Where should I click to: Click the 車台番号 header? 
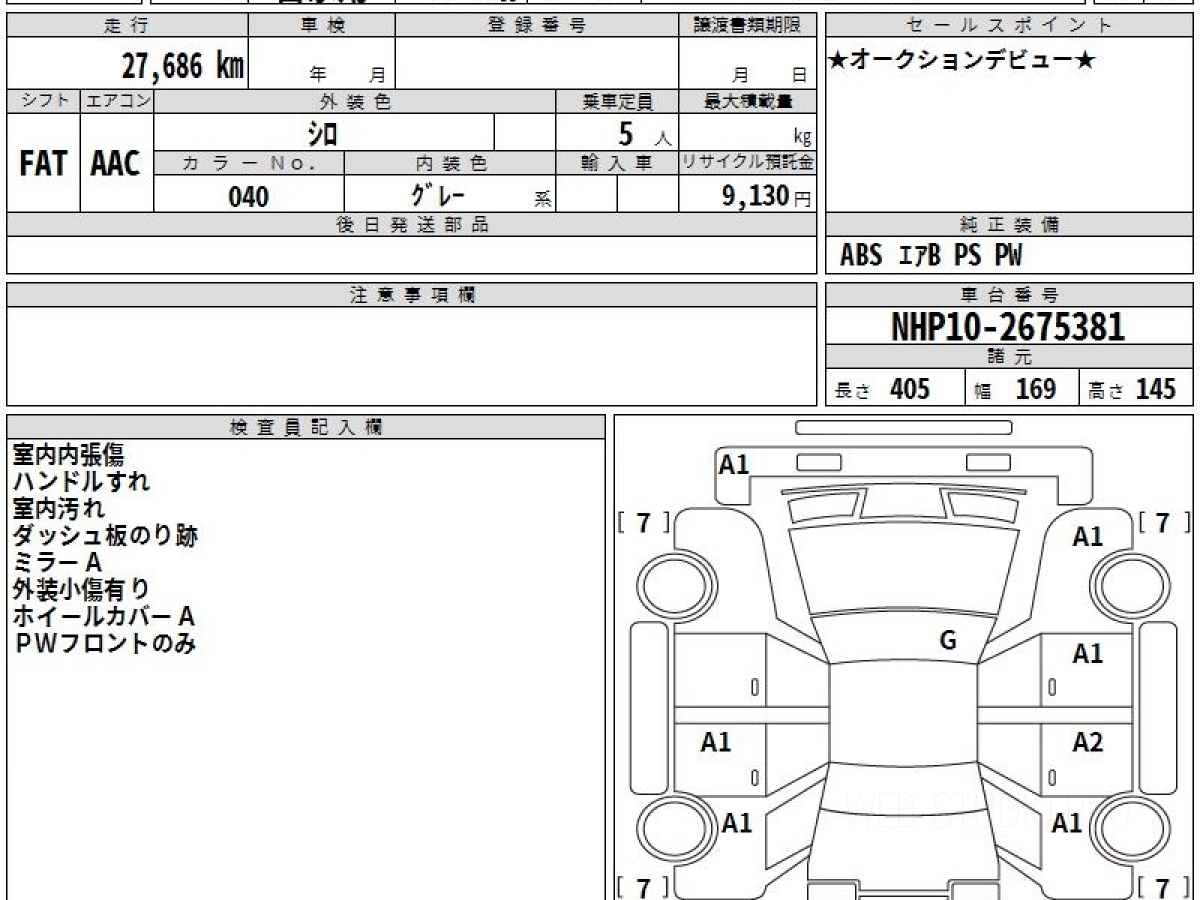(x=1010, y=295)
